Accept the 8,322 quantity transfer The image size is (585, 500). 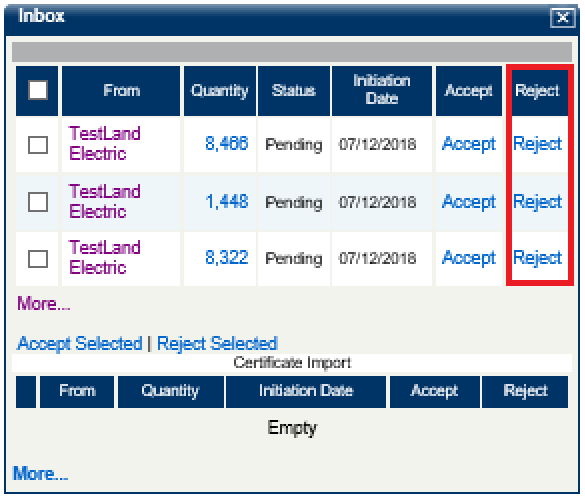pyautogui.click(x=469, y=258)
